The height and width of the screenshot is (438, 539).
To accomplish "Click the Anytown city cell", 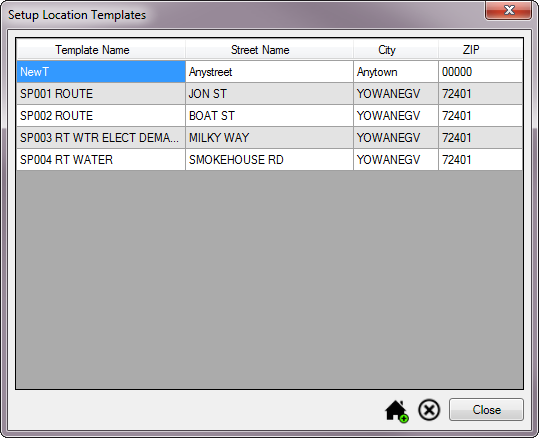I will pyautogui.click(x=396, y=72).
